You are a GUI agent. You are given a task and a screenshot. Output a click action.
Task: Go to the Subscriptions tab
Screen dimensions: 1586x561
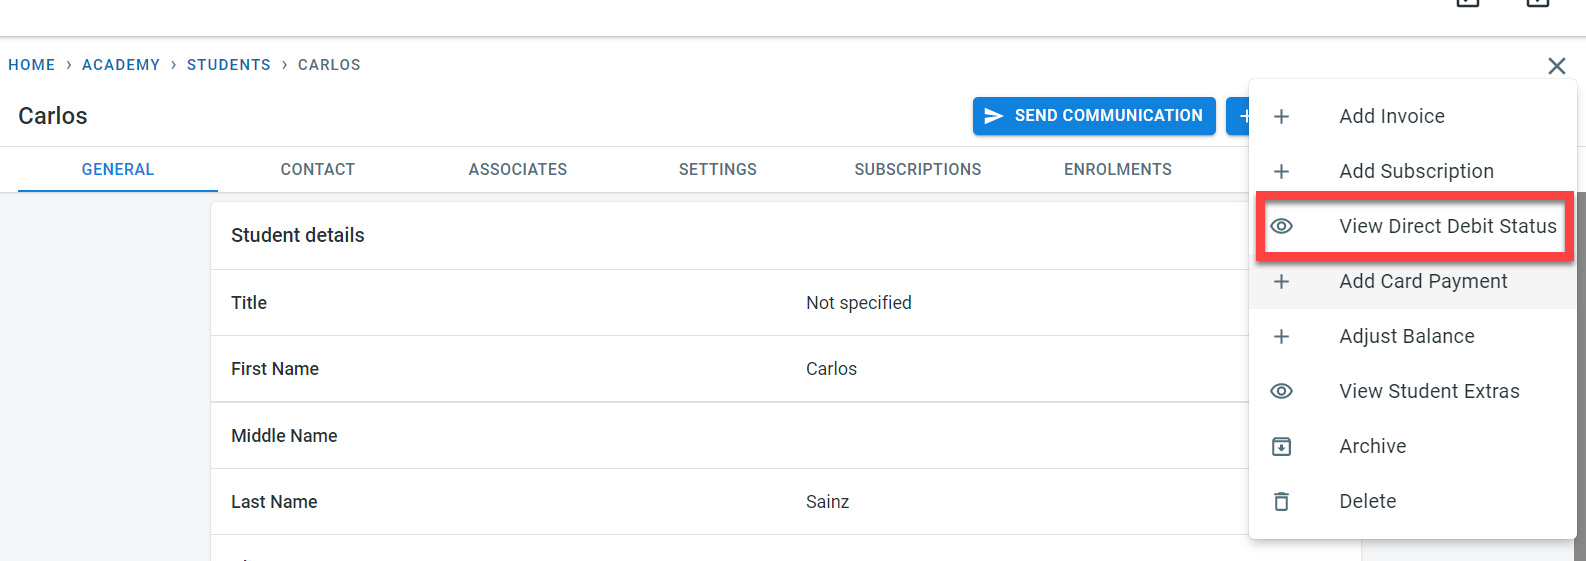pos(917,170)
